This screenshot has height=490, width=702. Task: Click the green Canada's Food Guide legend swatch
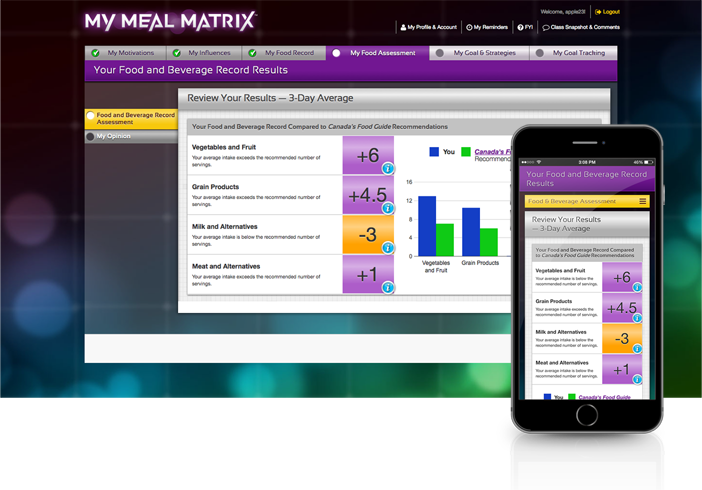(x=466, y=152)
